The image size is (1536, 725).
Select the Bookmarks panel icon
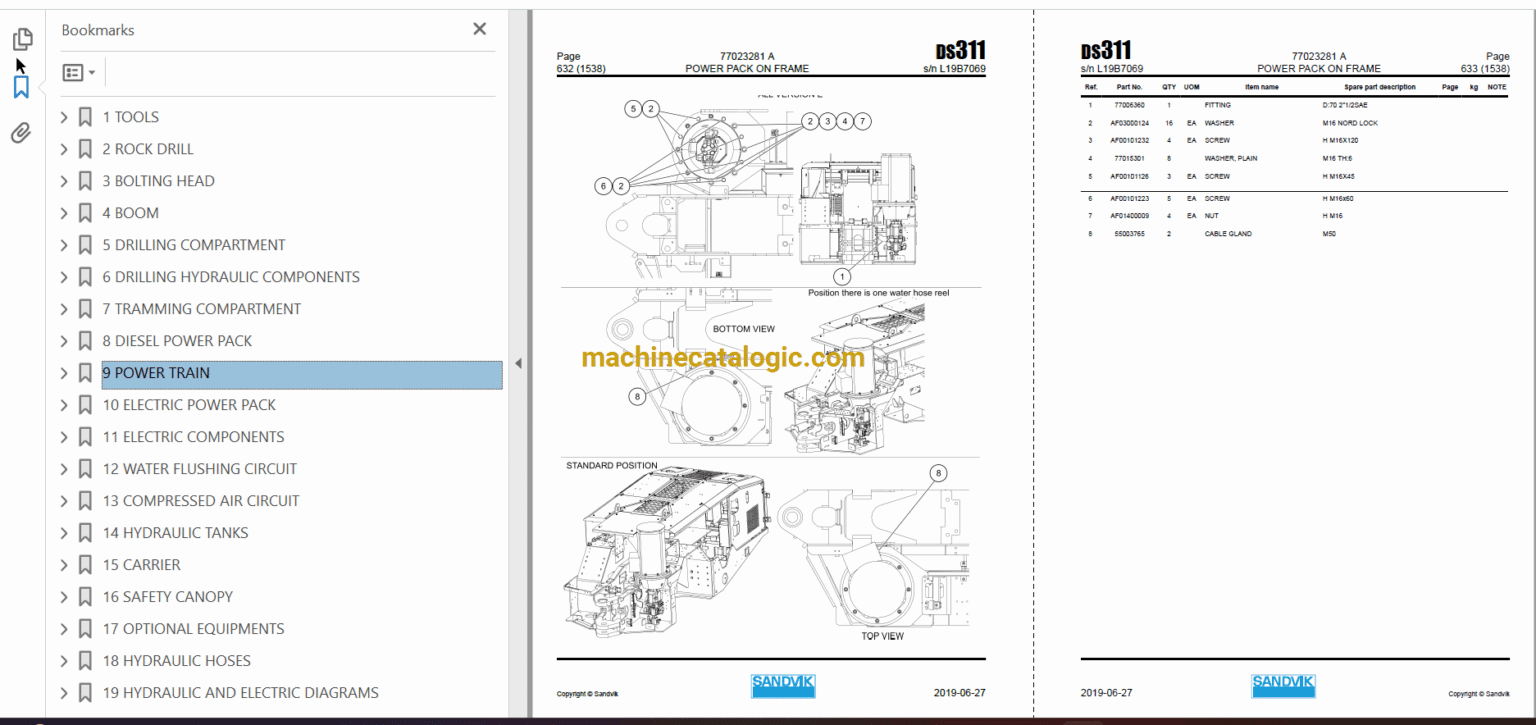[x=22, y=86]
